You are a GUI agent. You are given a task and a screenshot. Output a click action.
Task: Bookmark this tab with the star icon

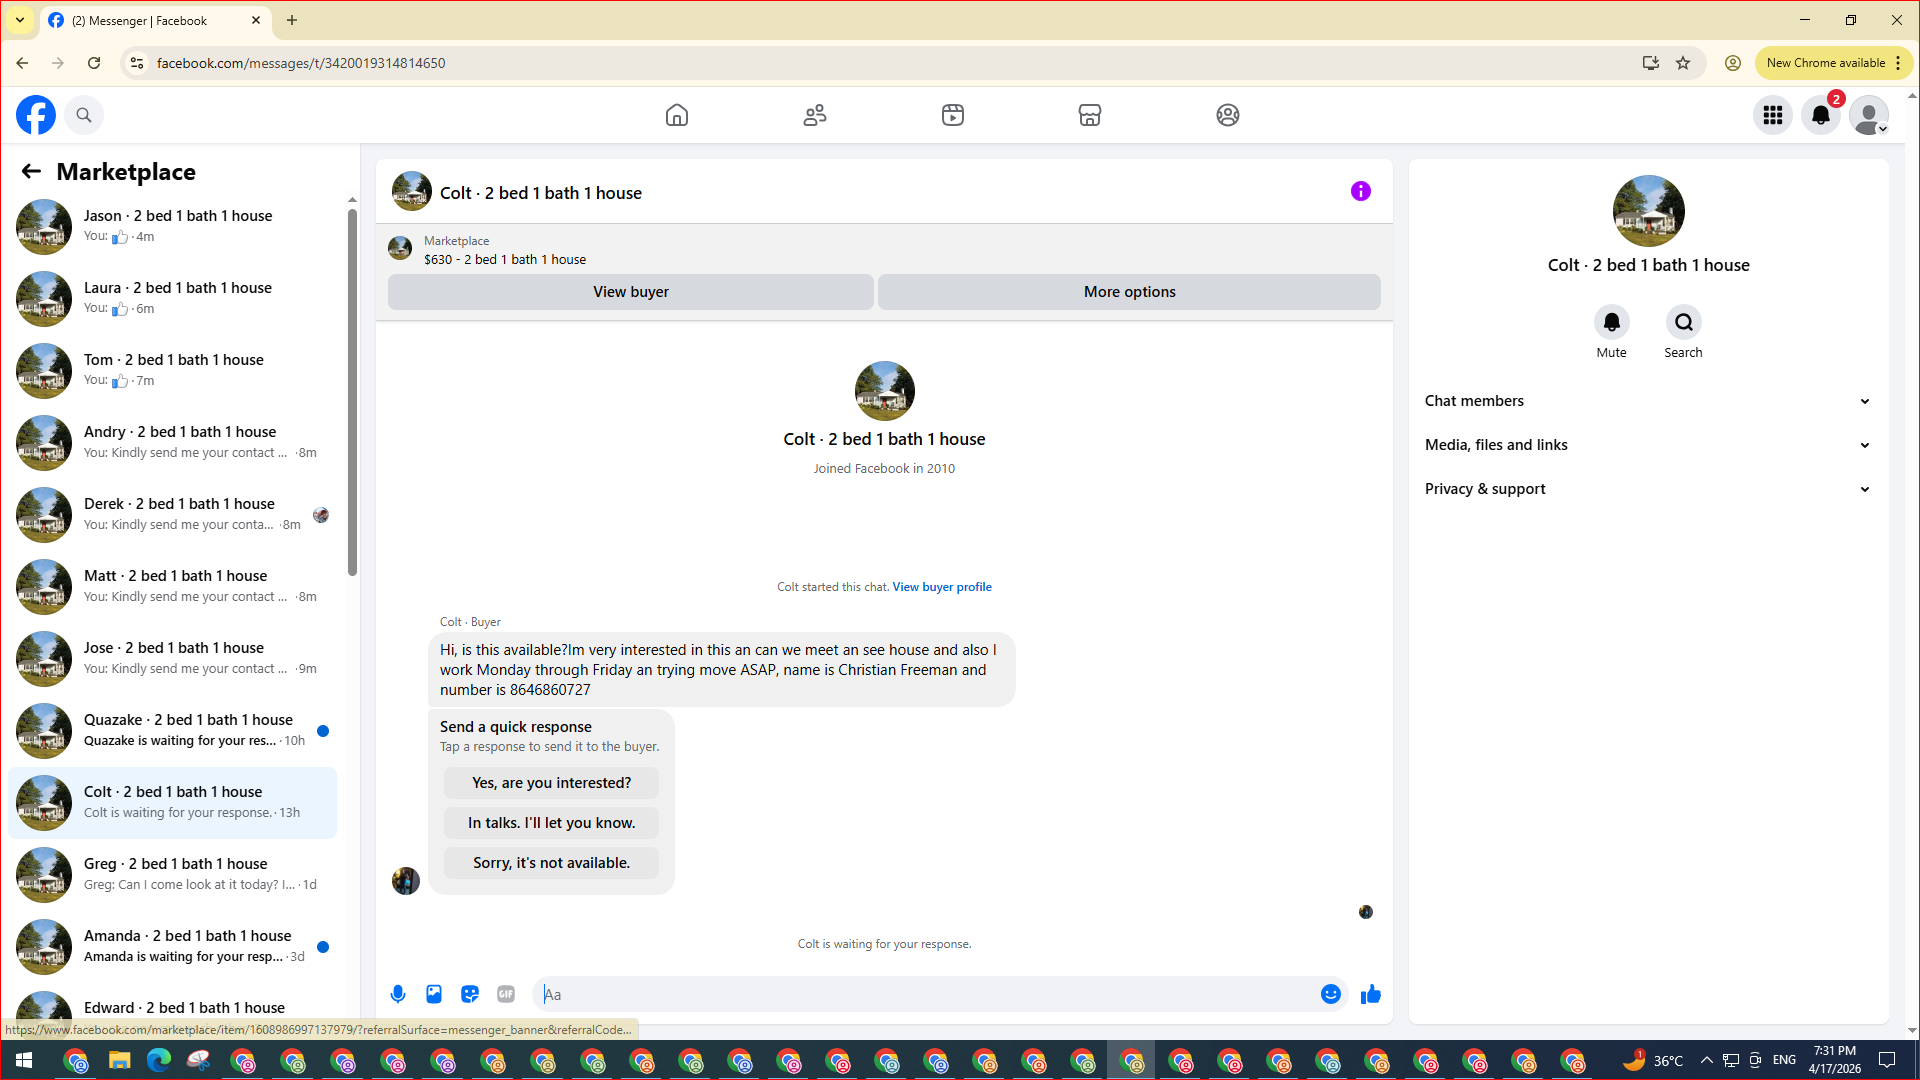(1683, 63)
